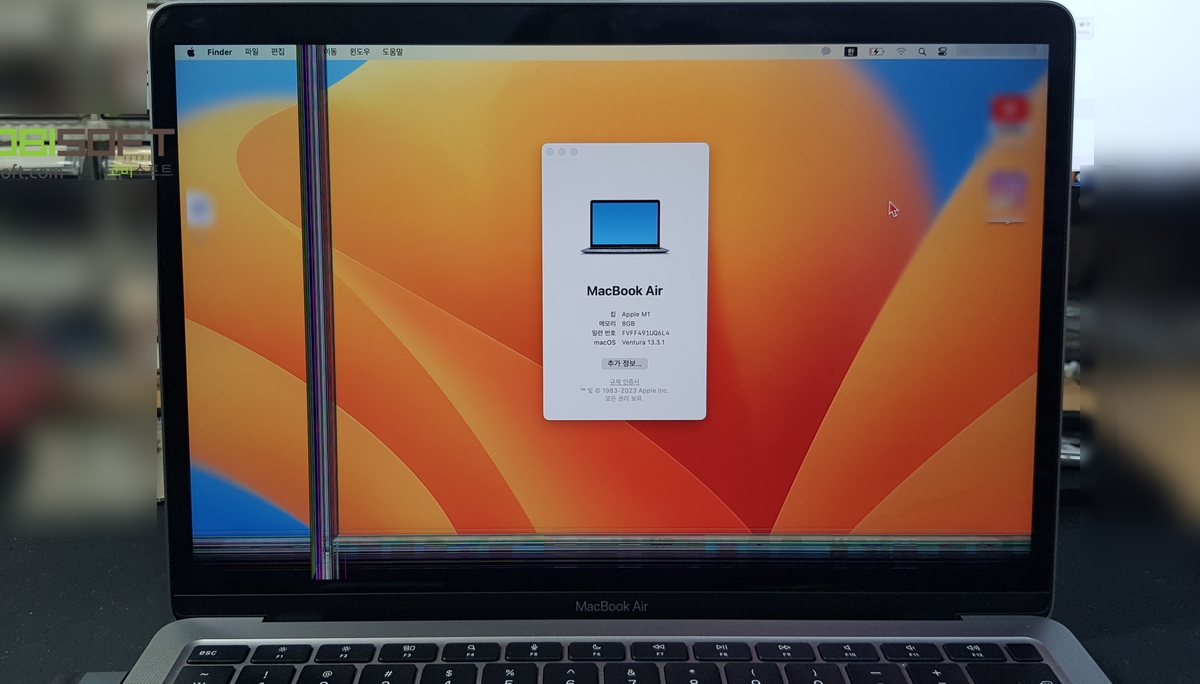This screenshot has height=684, width=1200.
Task: Select serial number FVFF491UQ6L4
Action: (646, 333)
